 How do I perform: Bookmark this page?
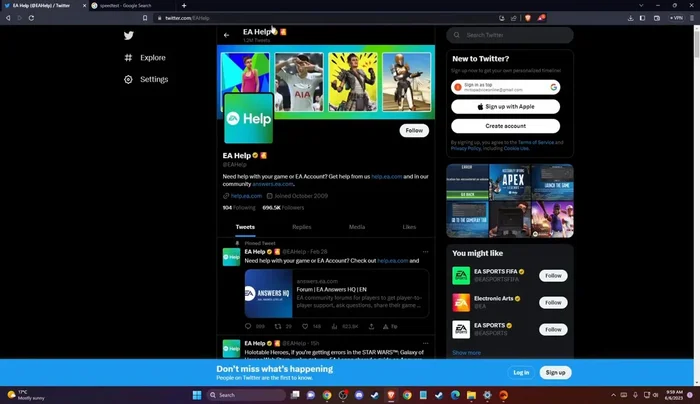tap(145, 18)
